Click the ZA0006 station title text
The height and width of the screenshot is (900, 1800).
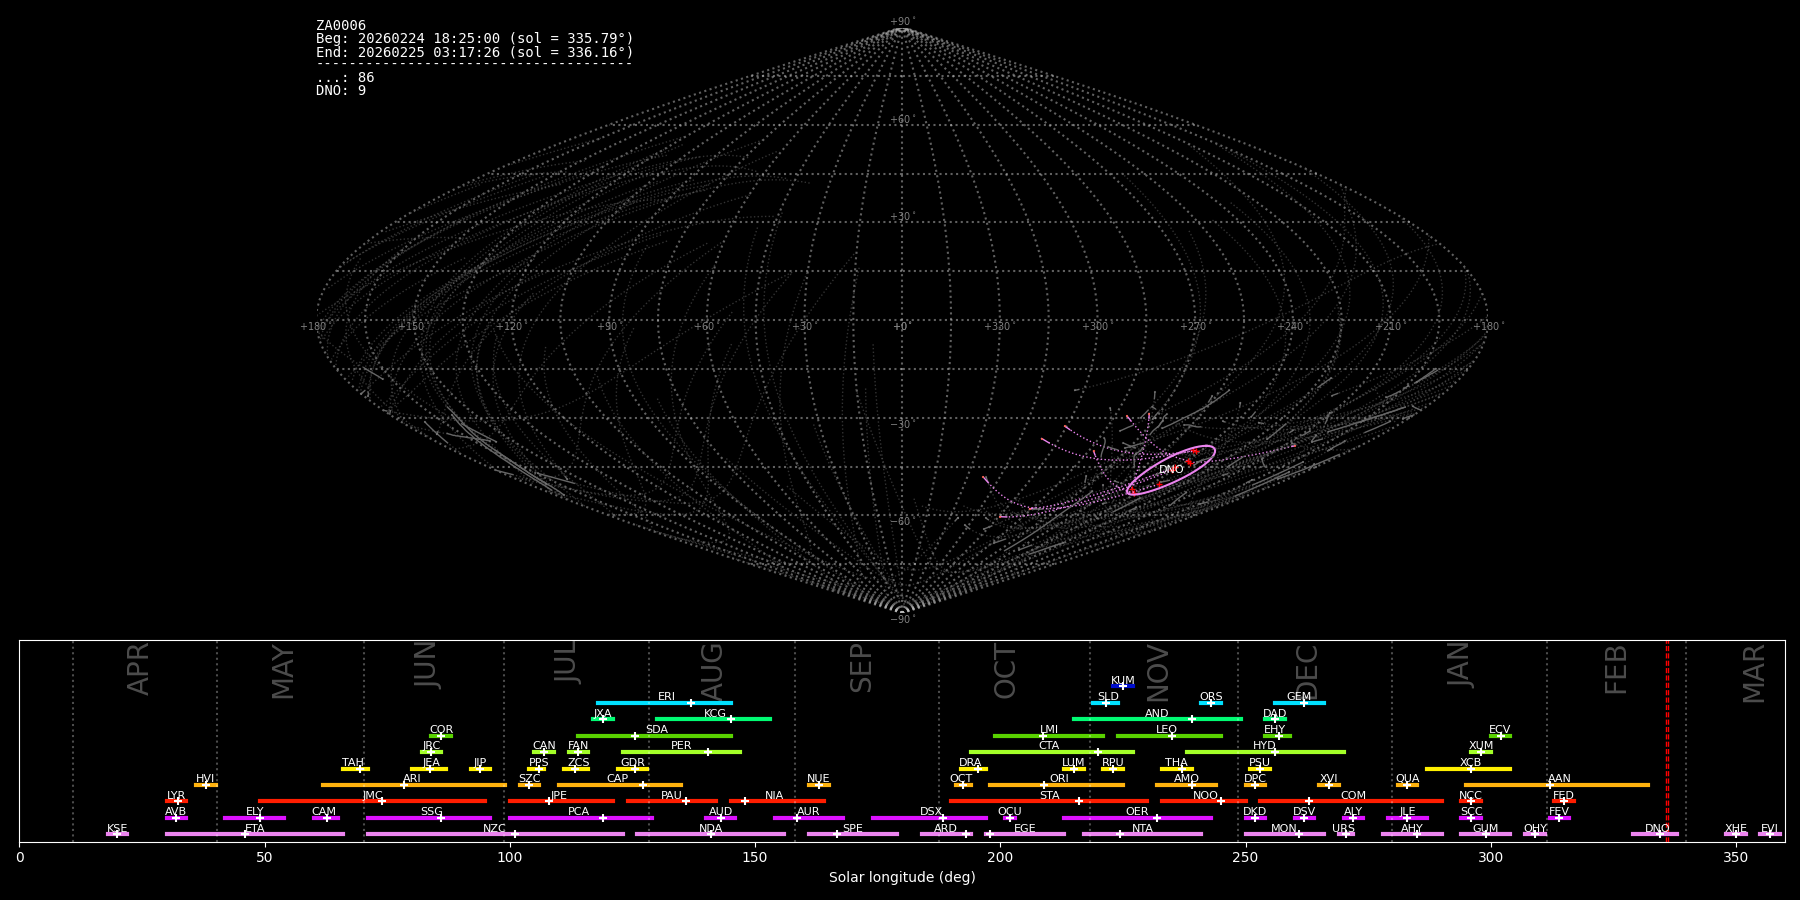coord(341,25)
